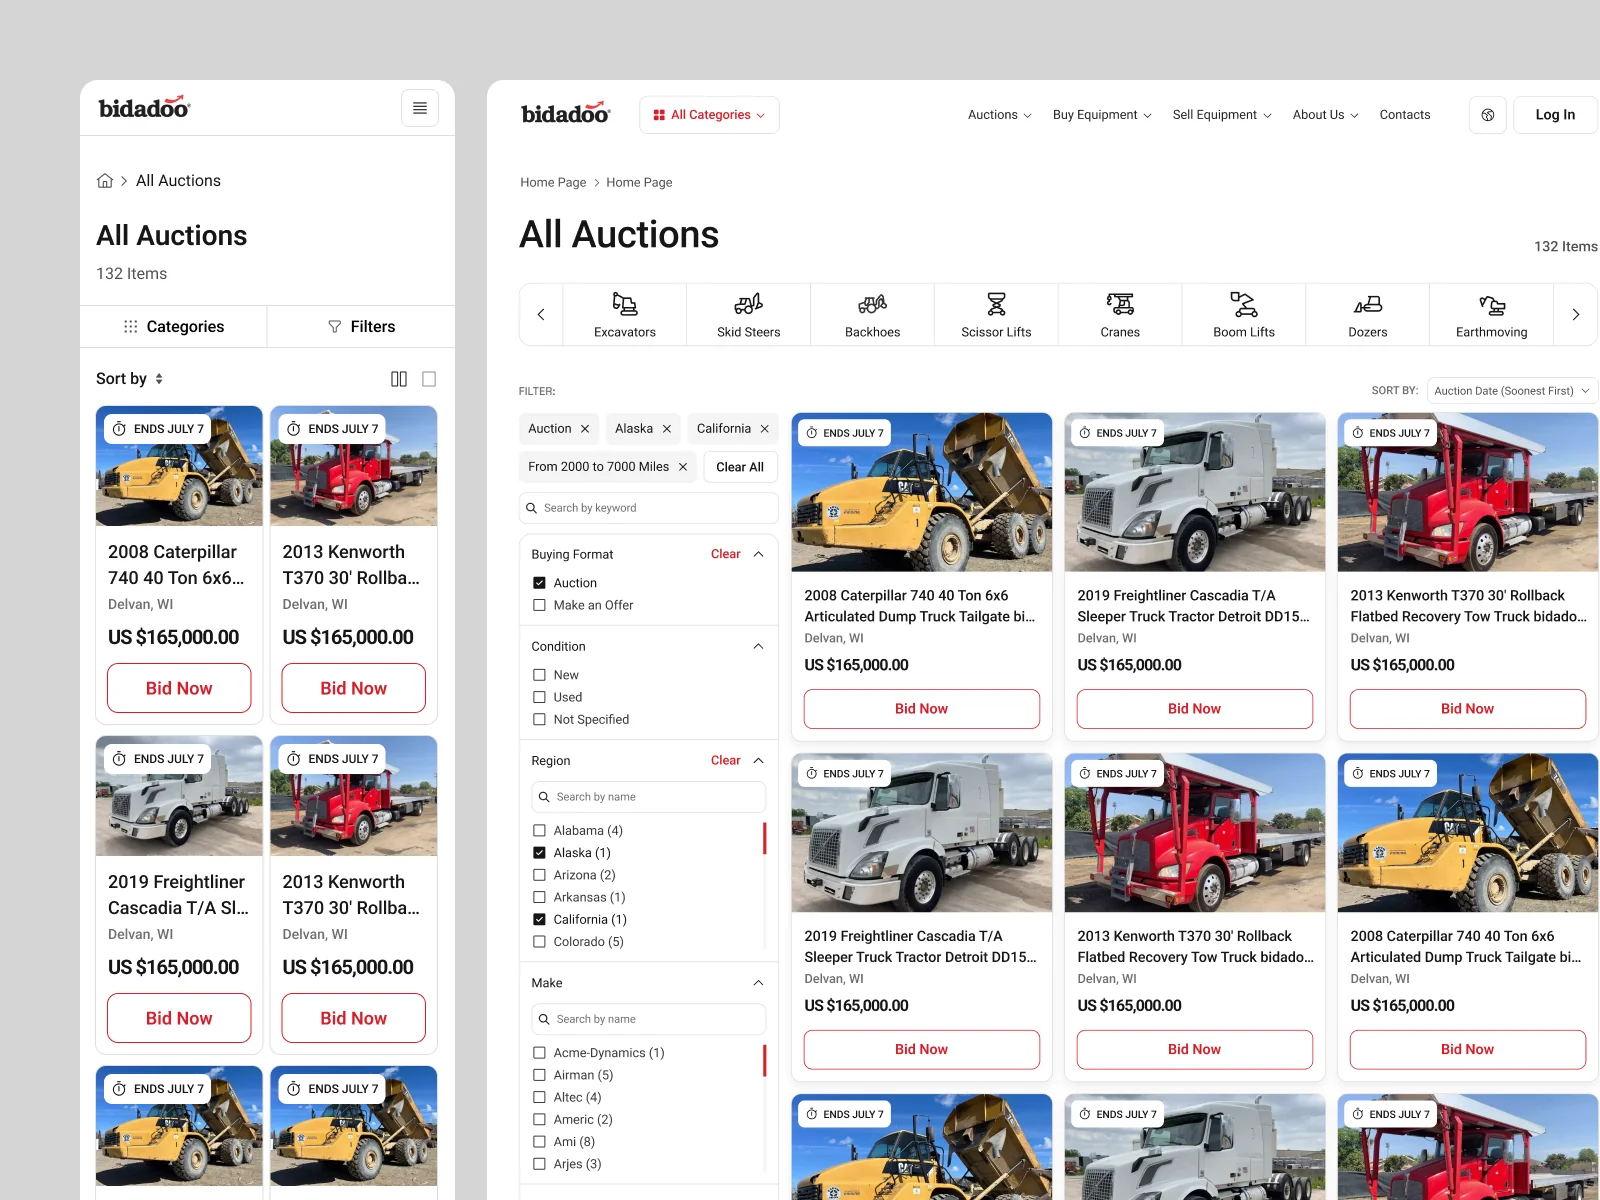
Task: Open the Auction Date sort dropdown
Action: coord(1512,391)
